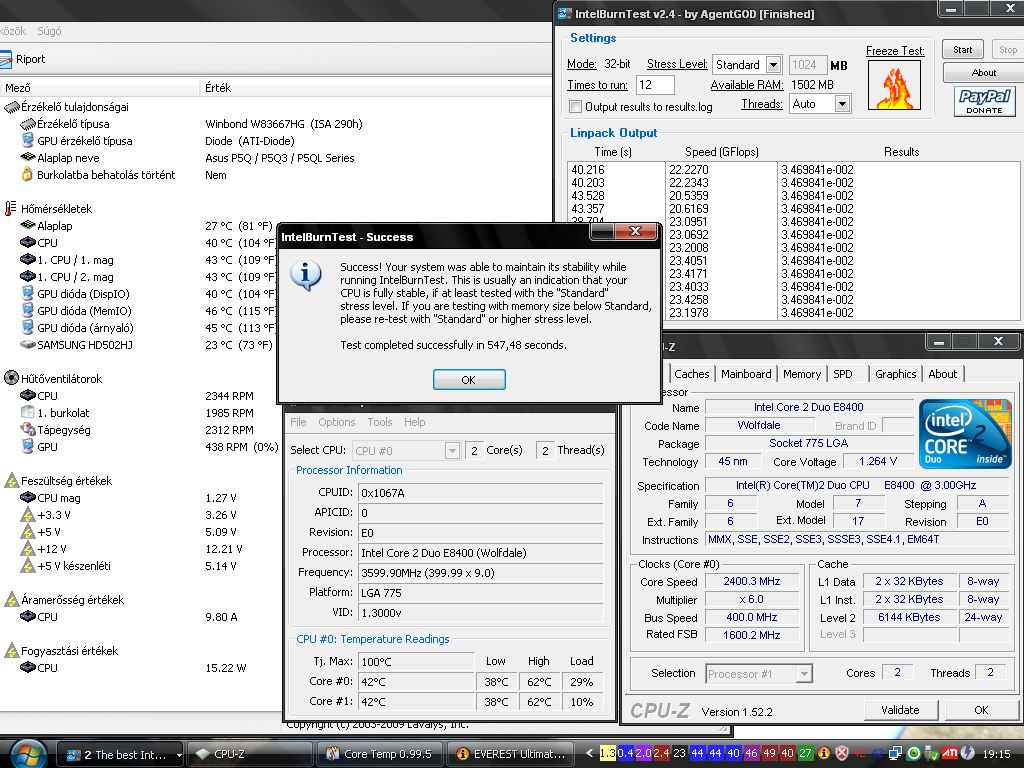The width and height of the screenshot is (1024, 768).
Task: Click the 1. burkolat fan icon
Action: click(x=27, y=412)
